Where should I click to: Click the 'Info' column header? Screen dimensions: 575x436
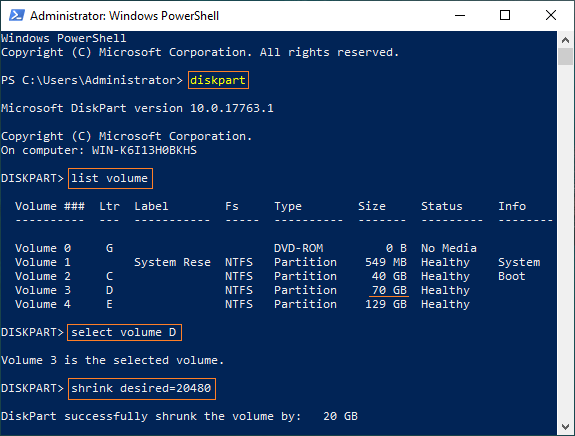(512, 206)
